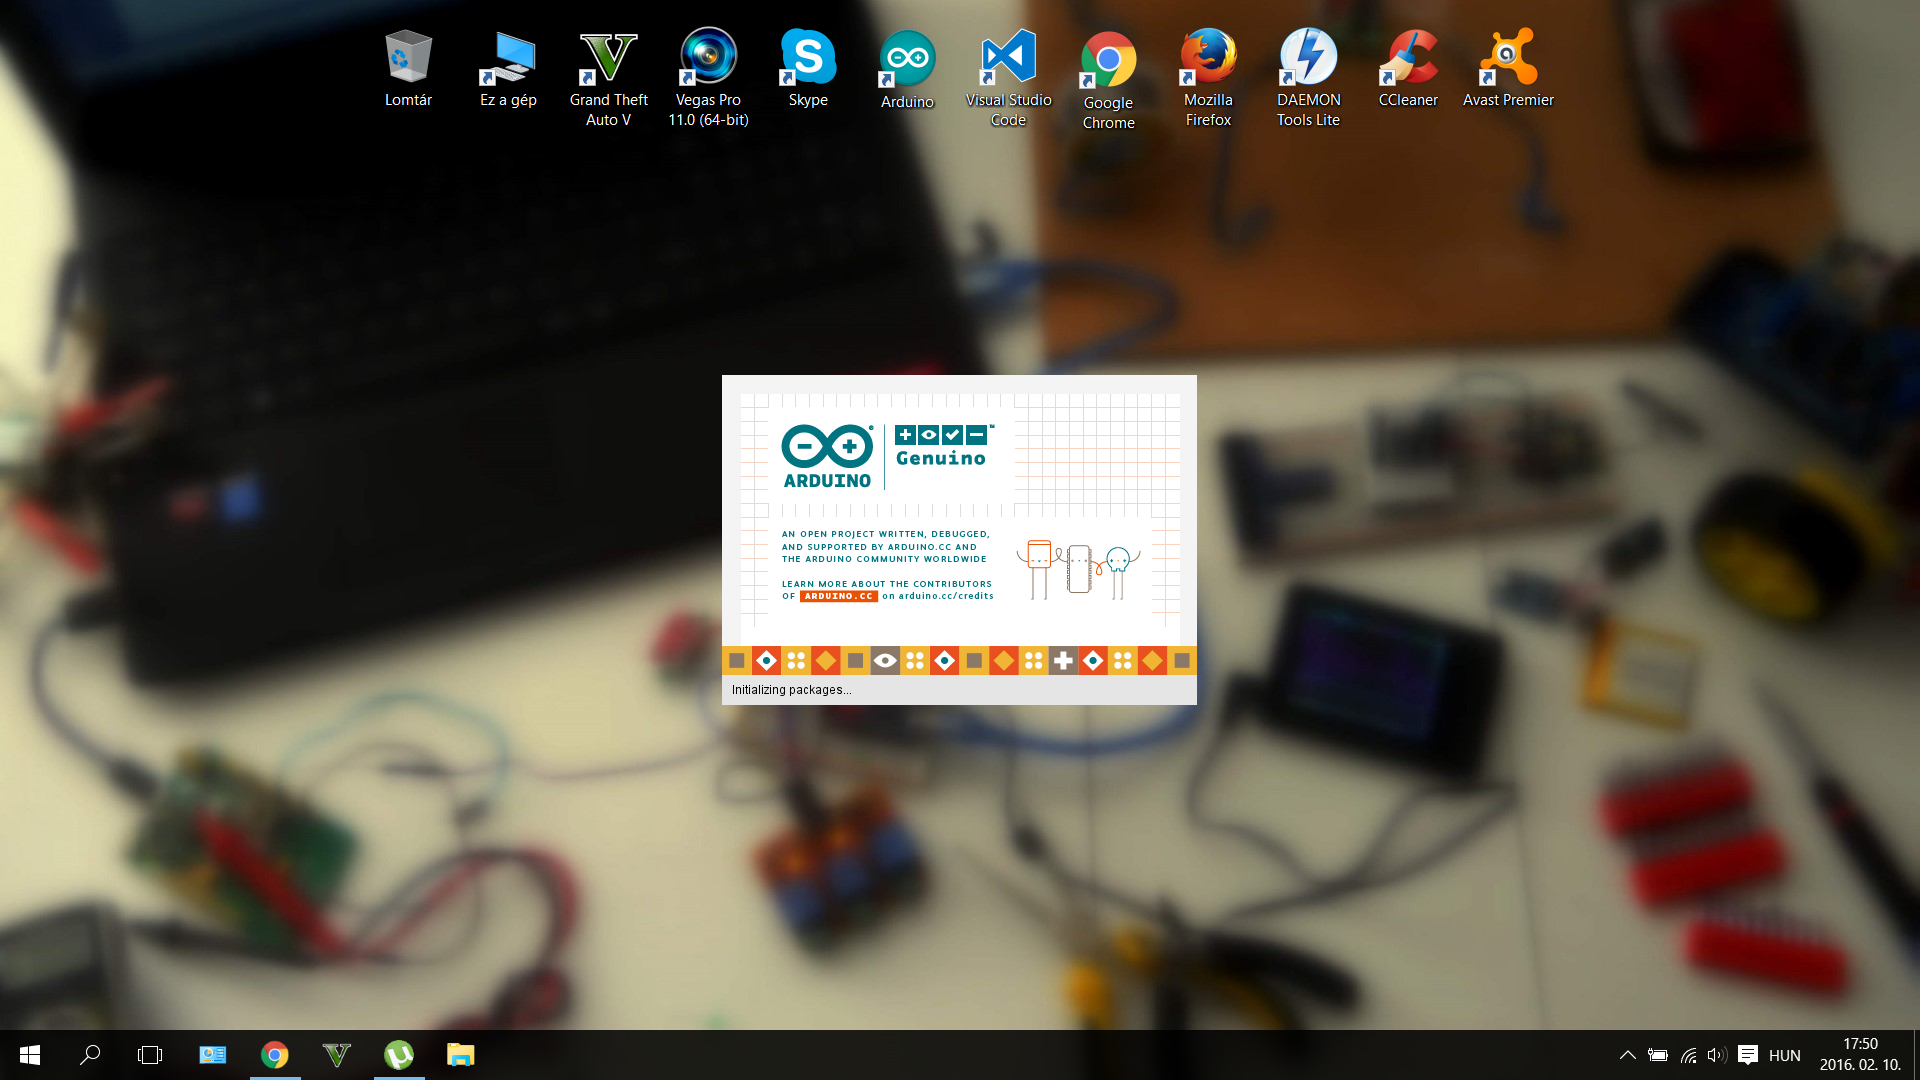This screenshot has height=1080, width=1920.
Task: Open Action Center notification toggle
Action: pos(1747,1055)
